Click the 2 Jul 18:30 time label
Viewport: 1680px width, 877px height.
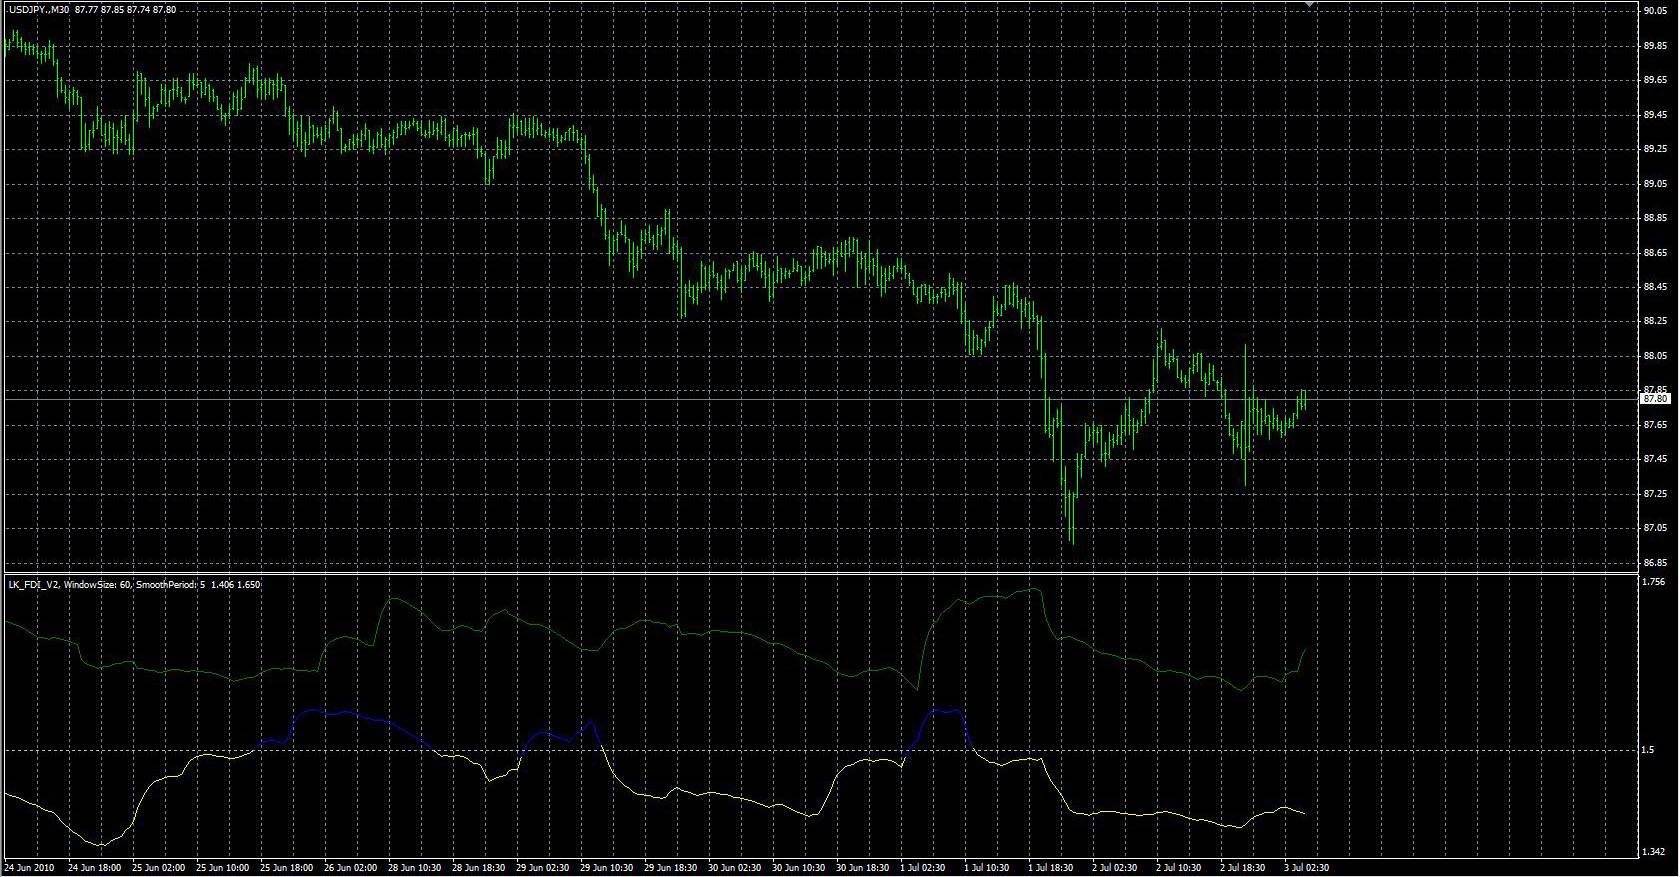1244,868
